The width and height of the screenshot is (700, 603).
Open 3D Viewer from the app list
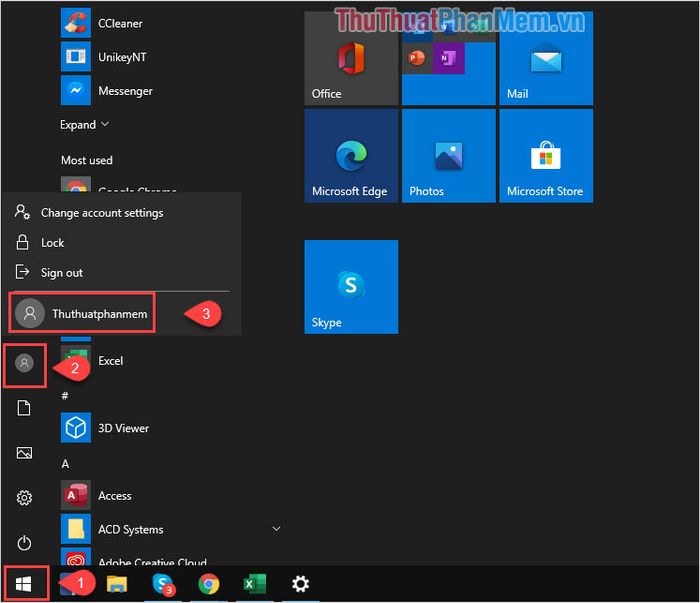tap(105, 428)
